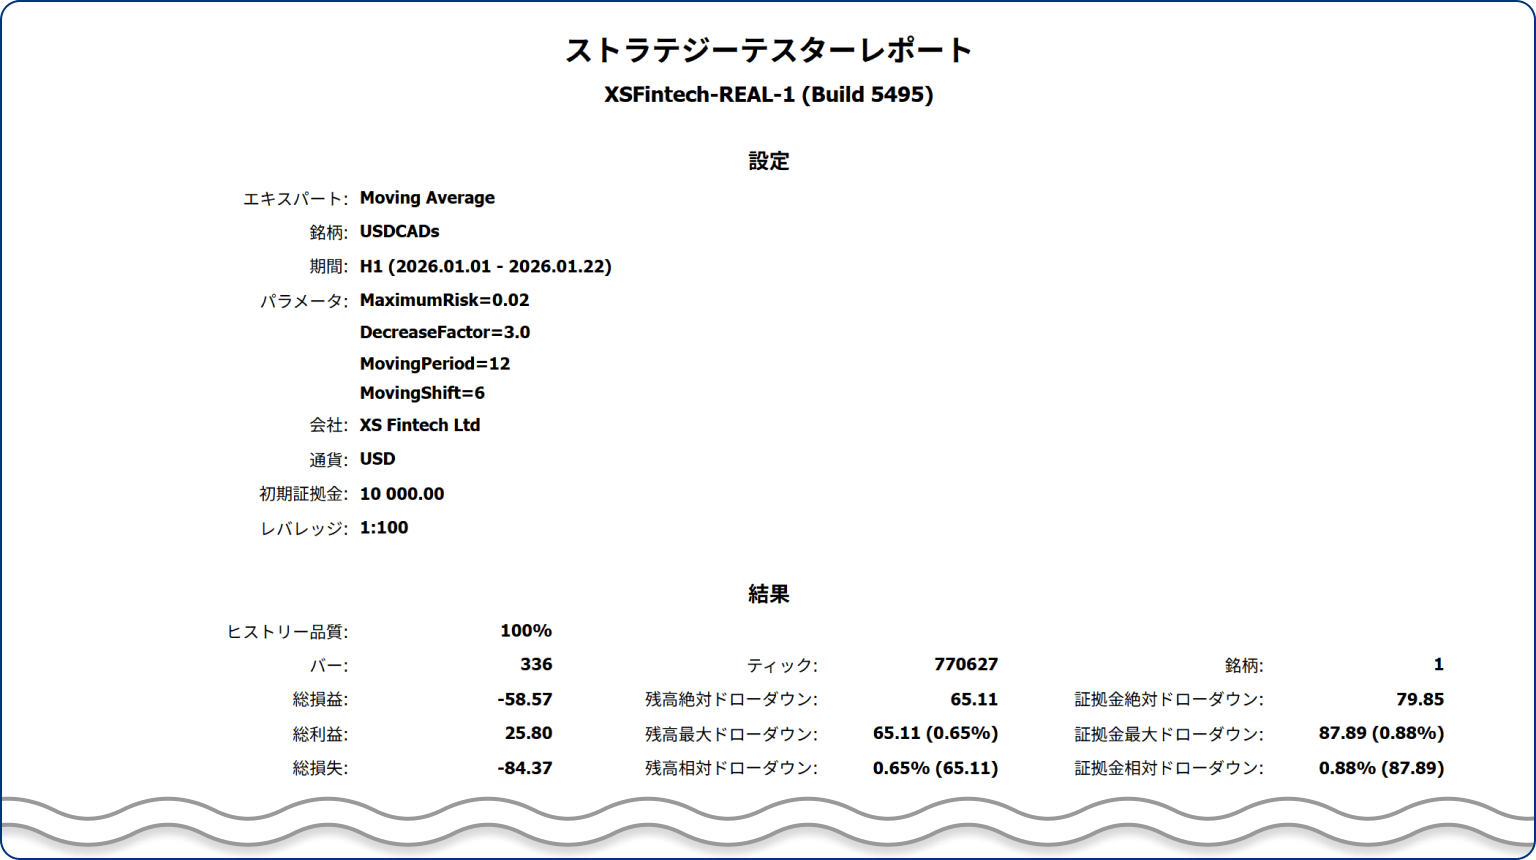Select the period H1 (2026.01.01 - 2026.01.22)
Image resolution: width=1536 pixels, height=860 pixels.
(x=486, y=266)
